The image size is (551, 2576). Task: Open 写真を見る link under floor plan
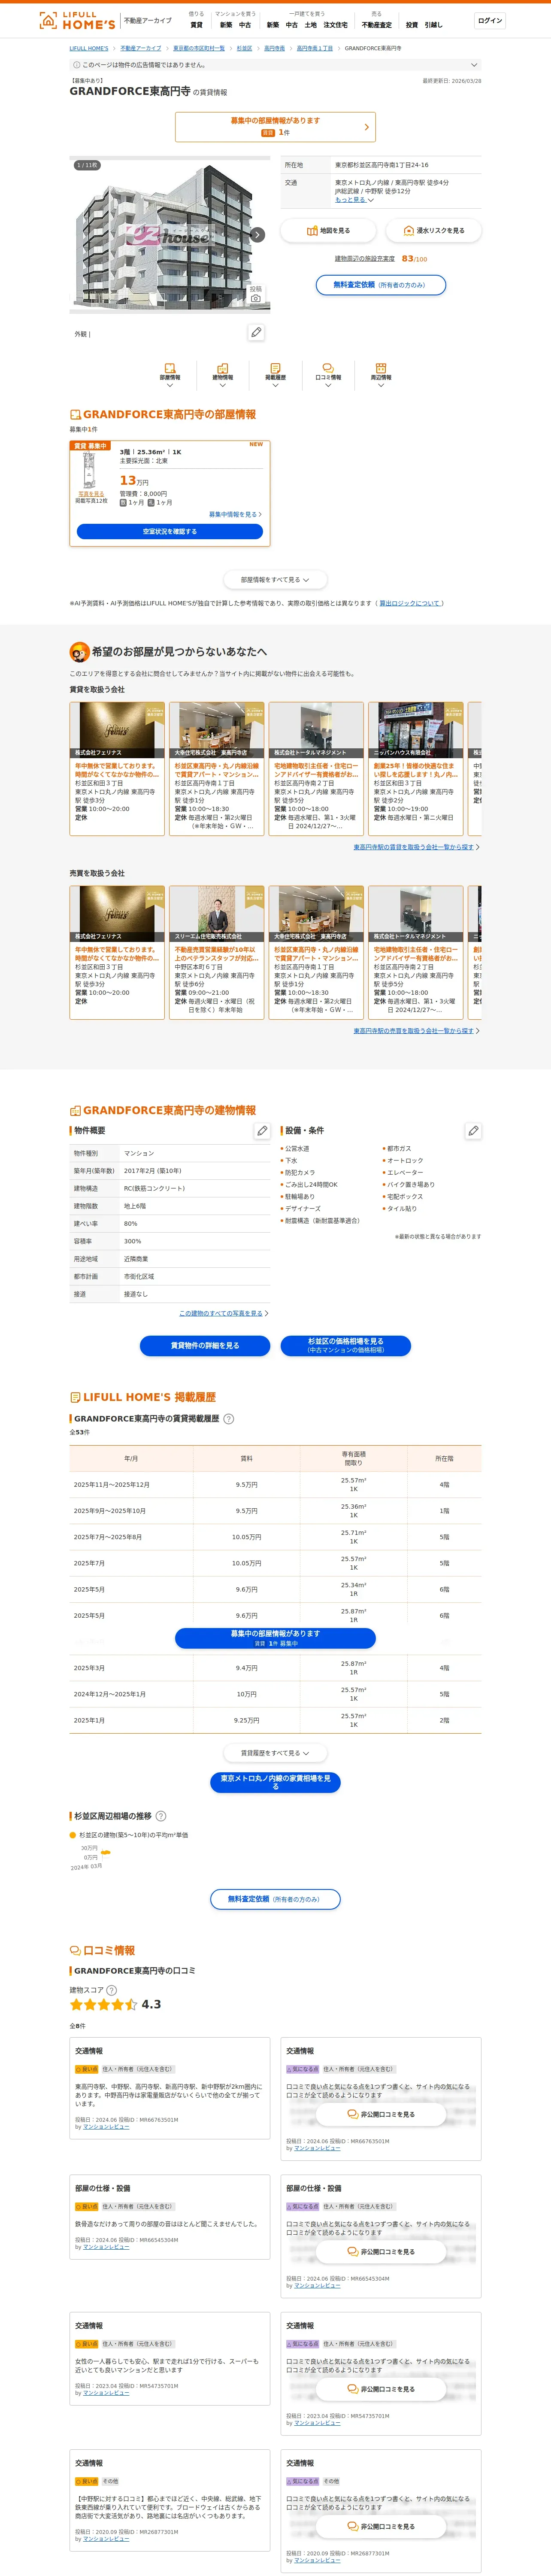90,494
